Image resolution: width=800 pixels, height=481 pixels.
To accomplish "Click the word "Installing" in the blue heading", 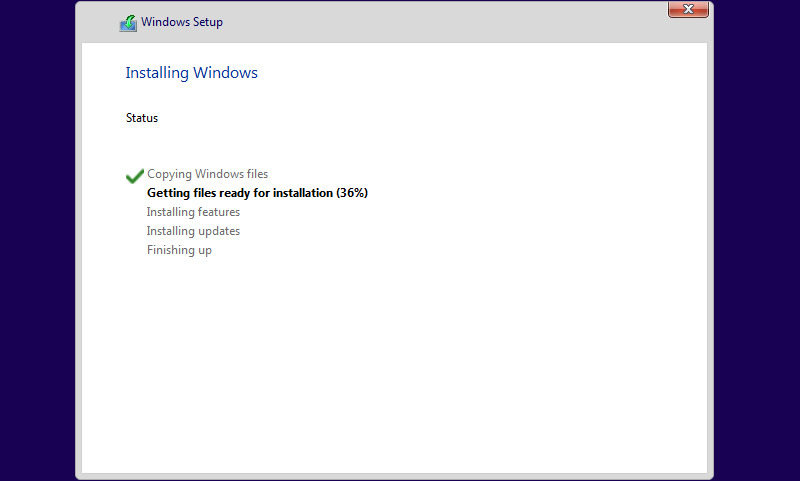I will point(156,73).
